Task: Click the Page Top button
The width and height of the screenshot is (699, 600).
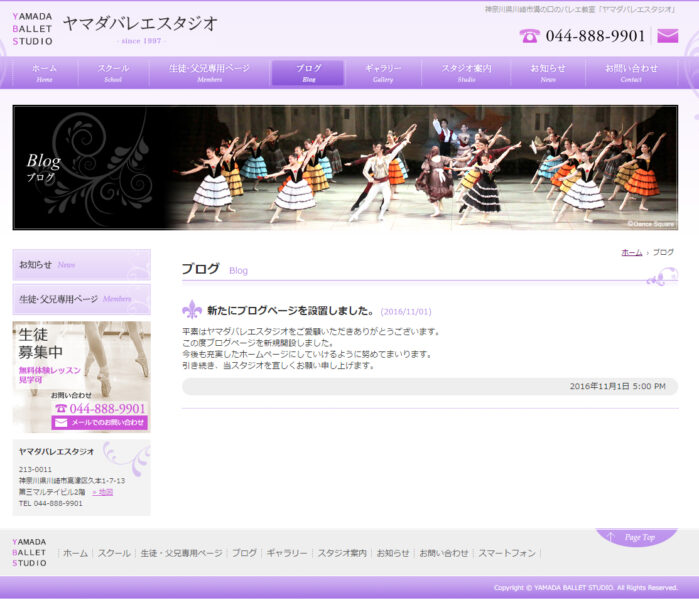Action: 637,537
